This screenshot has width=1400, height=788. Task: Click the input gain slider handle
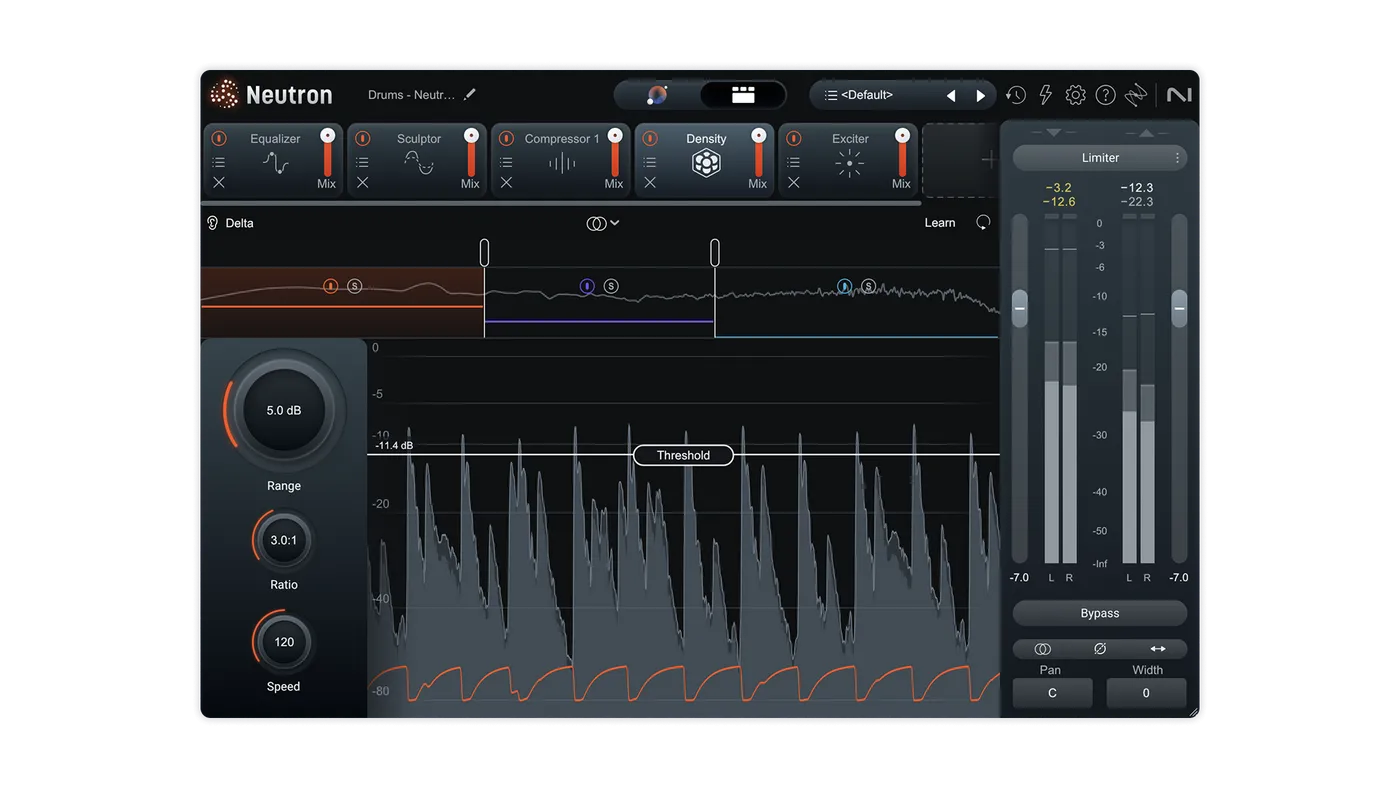(x=1020, y=308)
